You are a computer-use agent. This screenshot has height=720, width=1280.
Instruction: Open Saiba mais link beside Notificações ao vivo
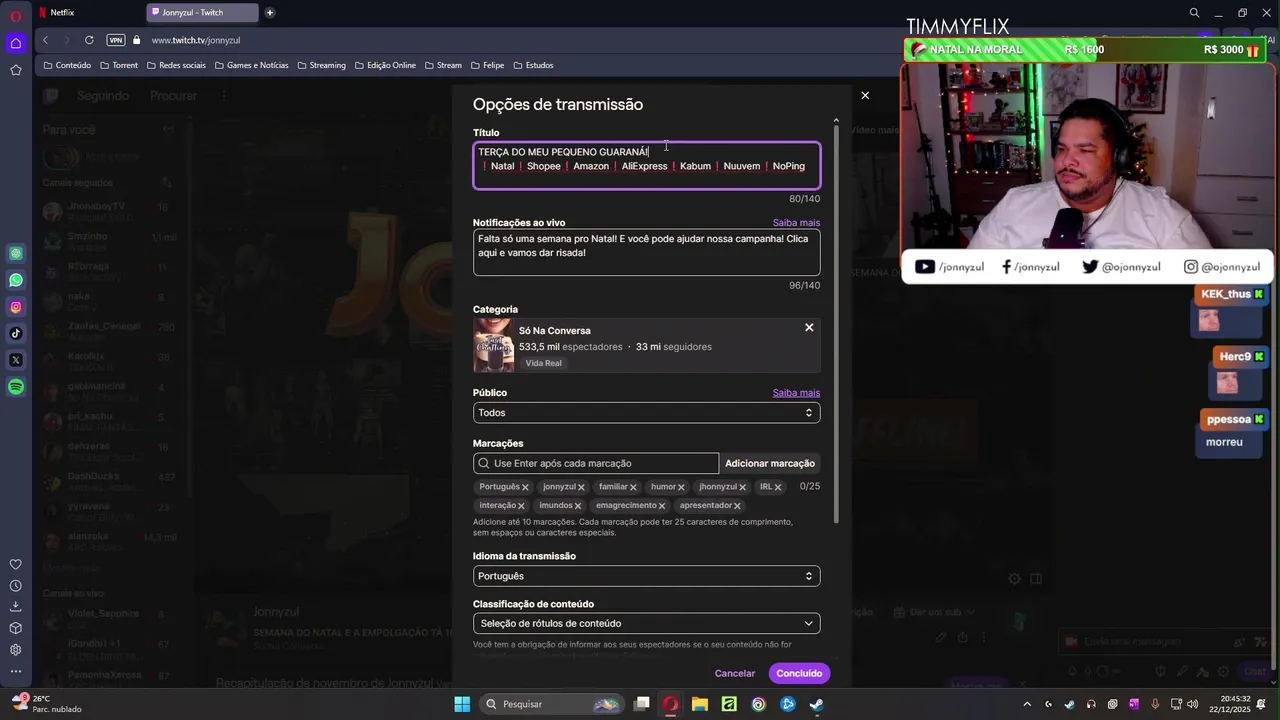796,223
